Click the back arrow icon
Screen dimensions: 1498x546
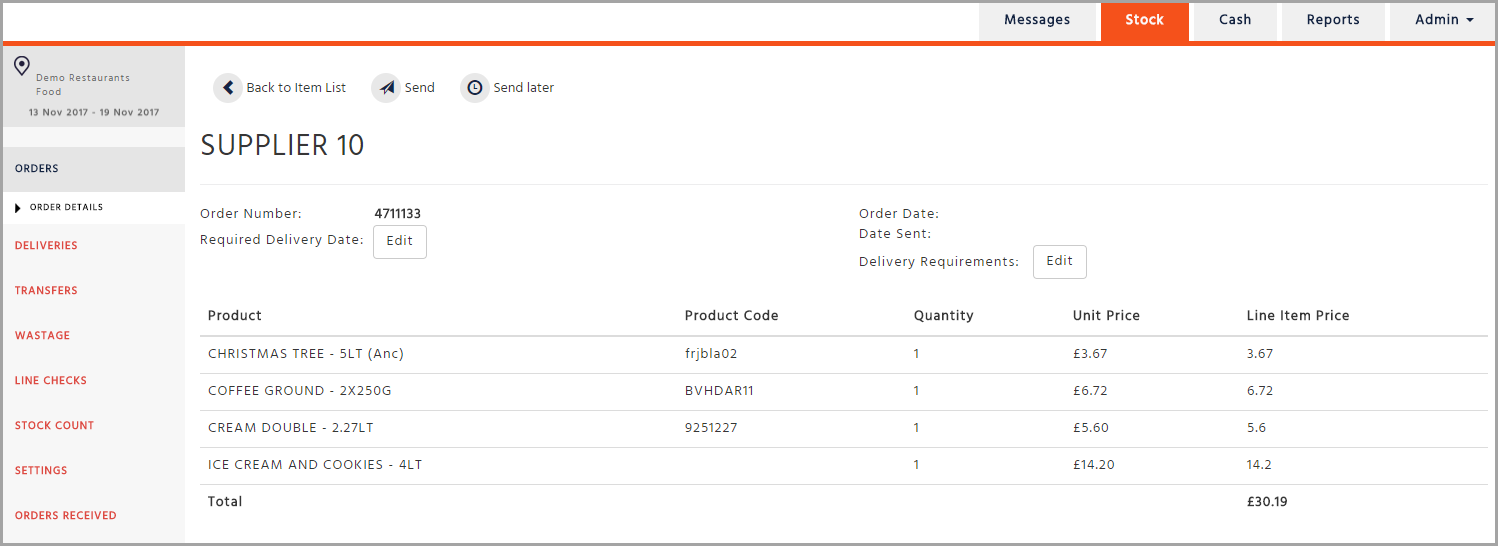(228, 88)
